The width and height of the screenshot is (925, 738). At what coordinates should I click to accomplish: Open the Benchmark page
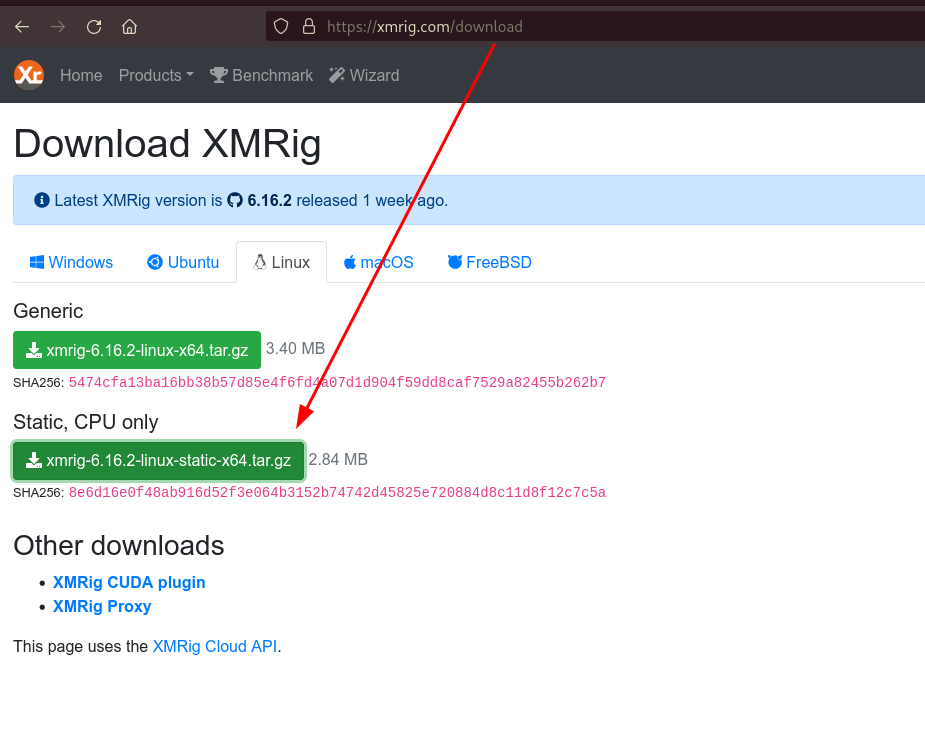[261, 76]
